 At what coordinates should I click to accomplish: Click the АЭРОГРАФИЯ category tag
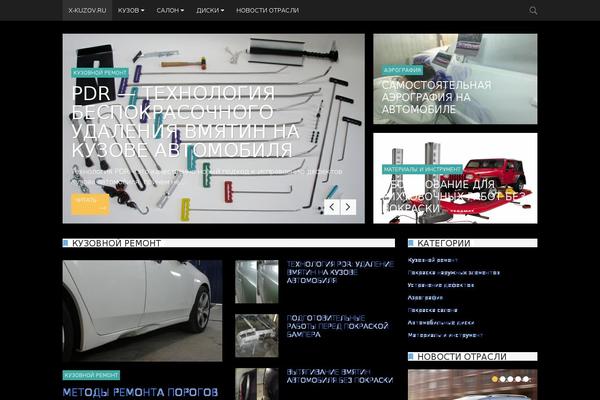pos(402,70)
